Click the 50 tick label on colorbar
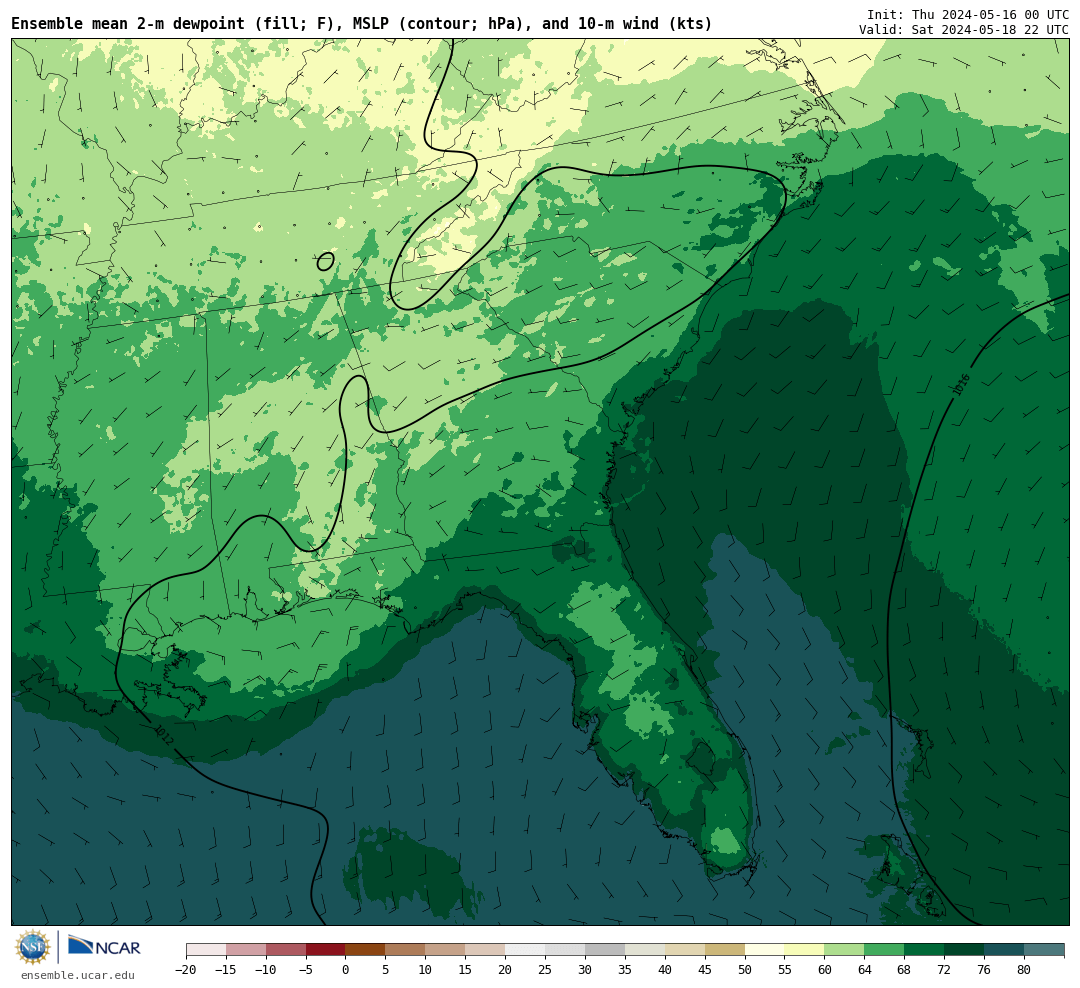 (x=745, y=970)
